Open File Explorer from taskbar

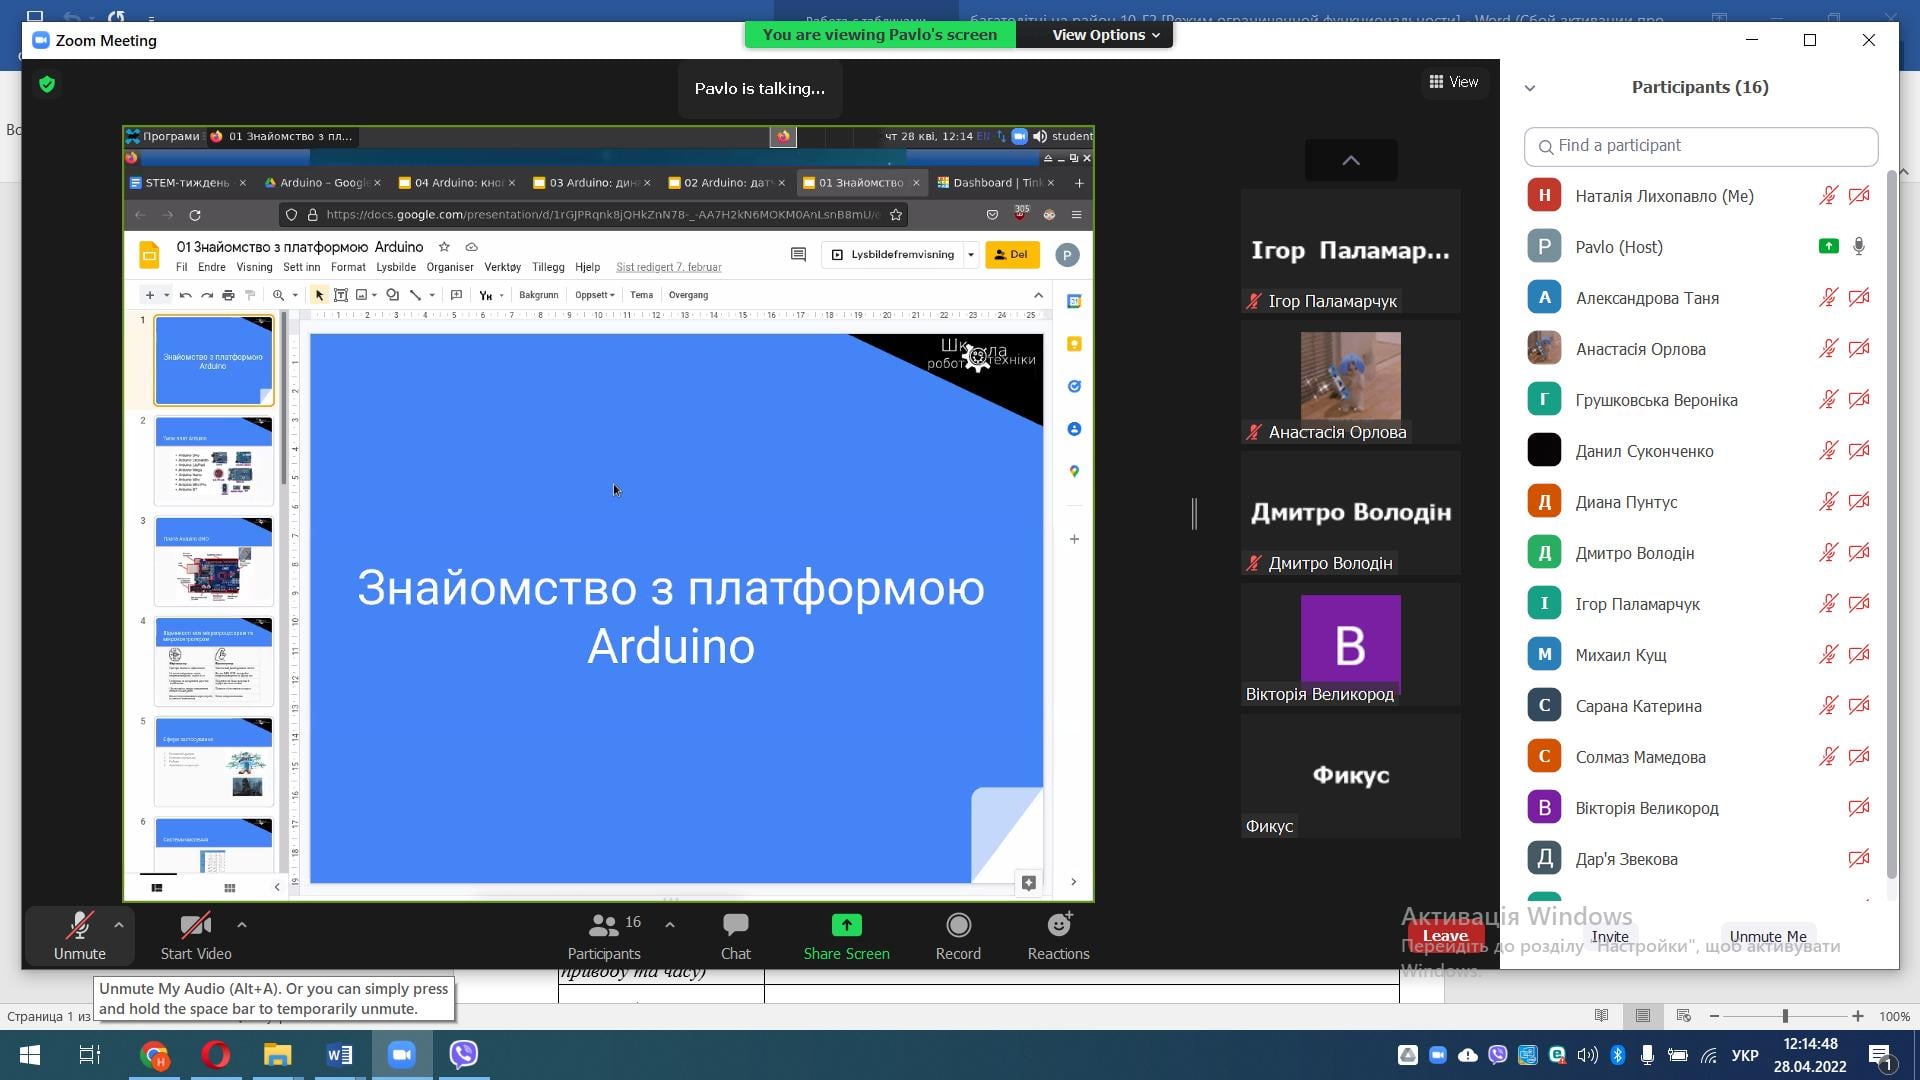click(x=277, y=1055)
